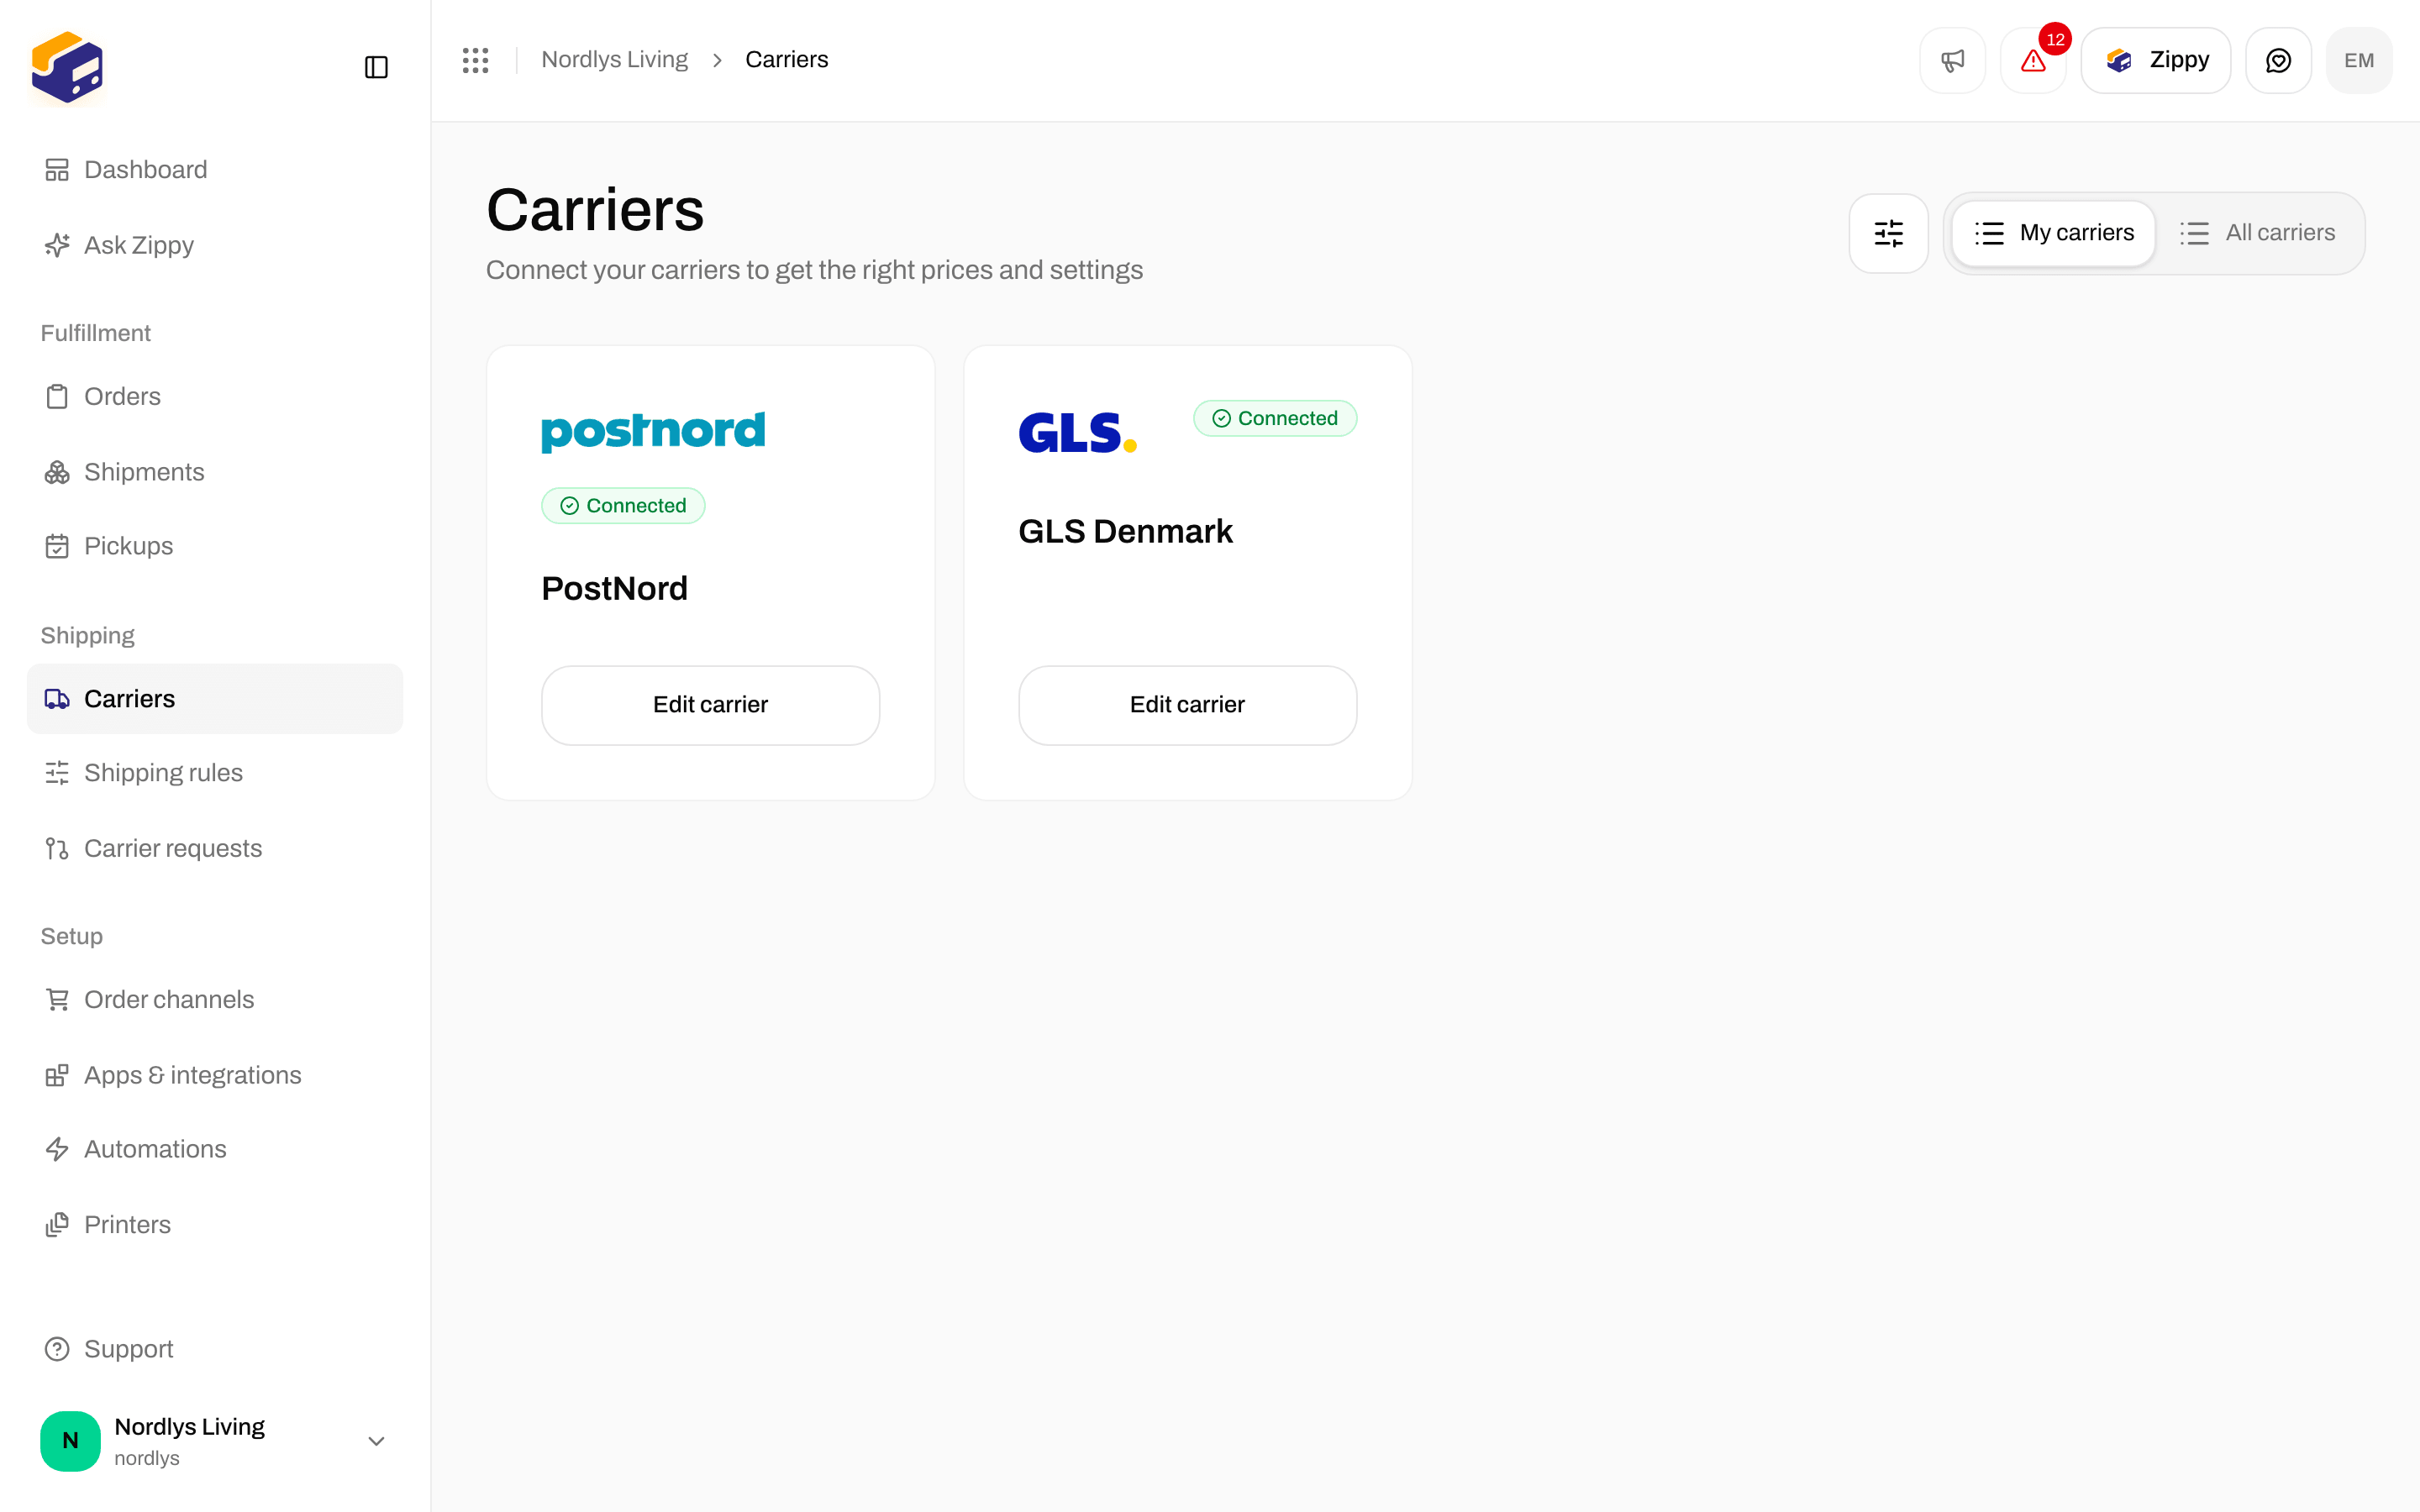
Task: Open Carrier requests
Action: coord(215,848)
